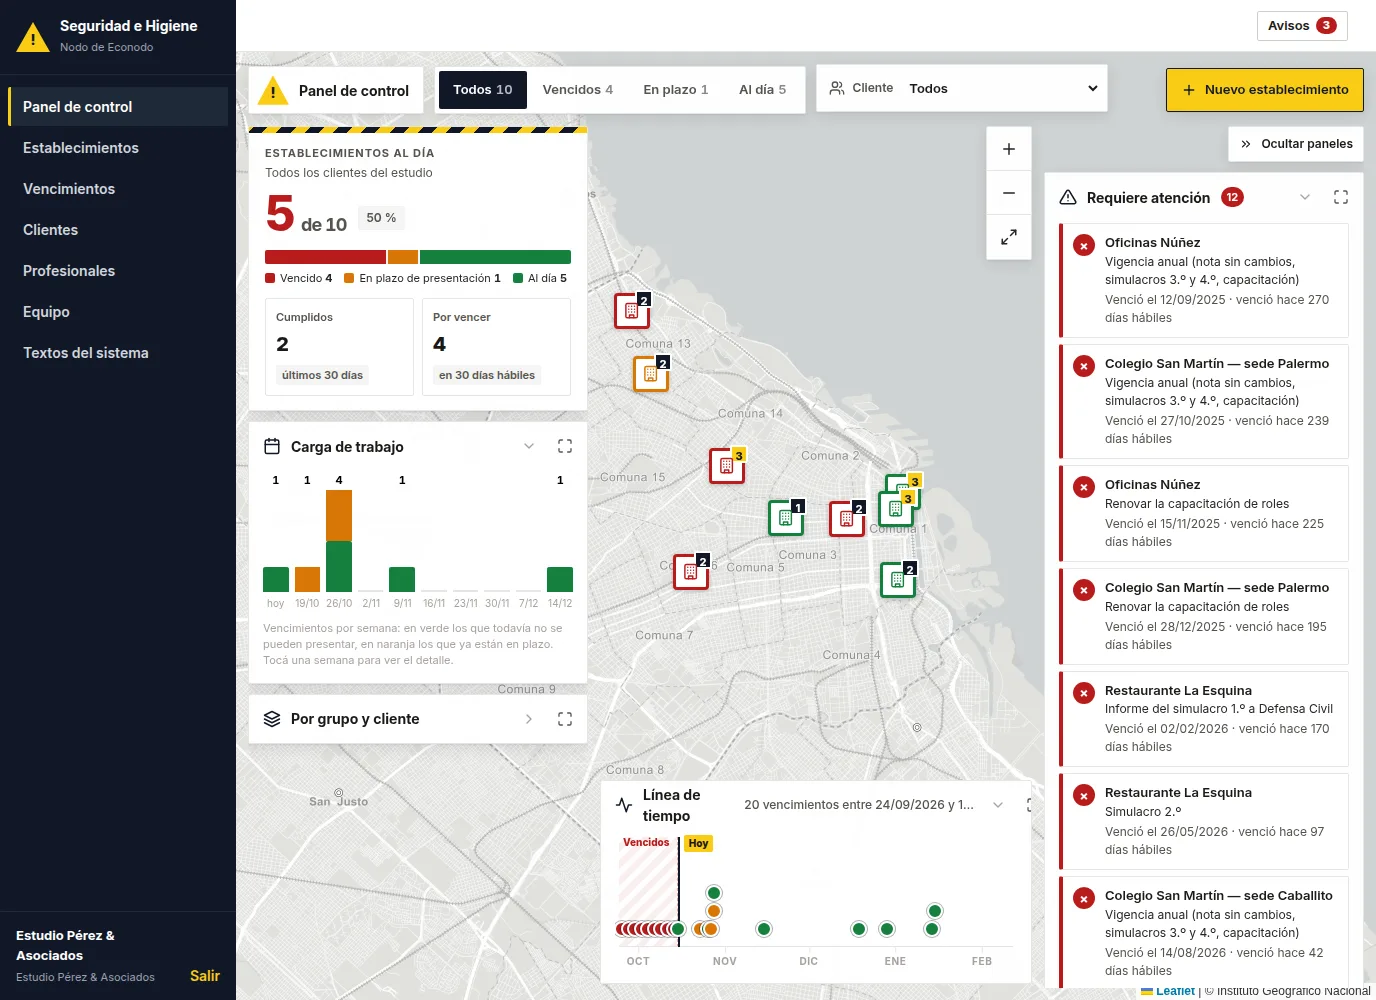
Task: Open the orange map marker below Comuna 13
Action: pos(651,373)
